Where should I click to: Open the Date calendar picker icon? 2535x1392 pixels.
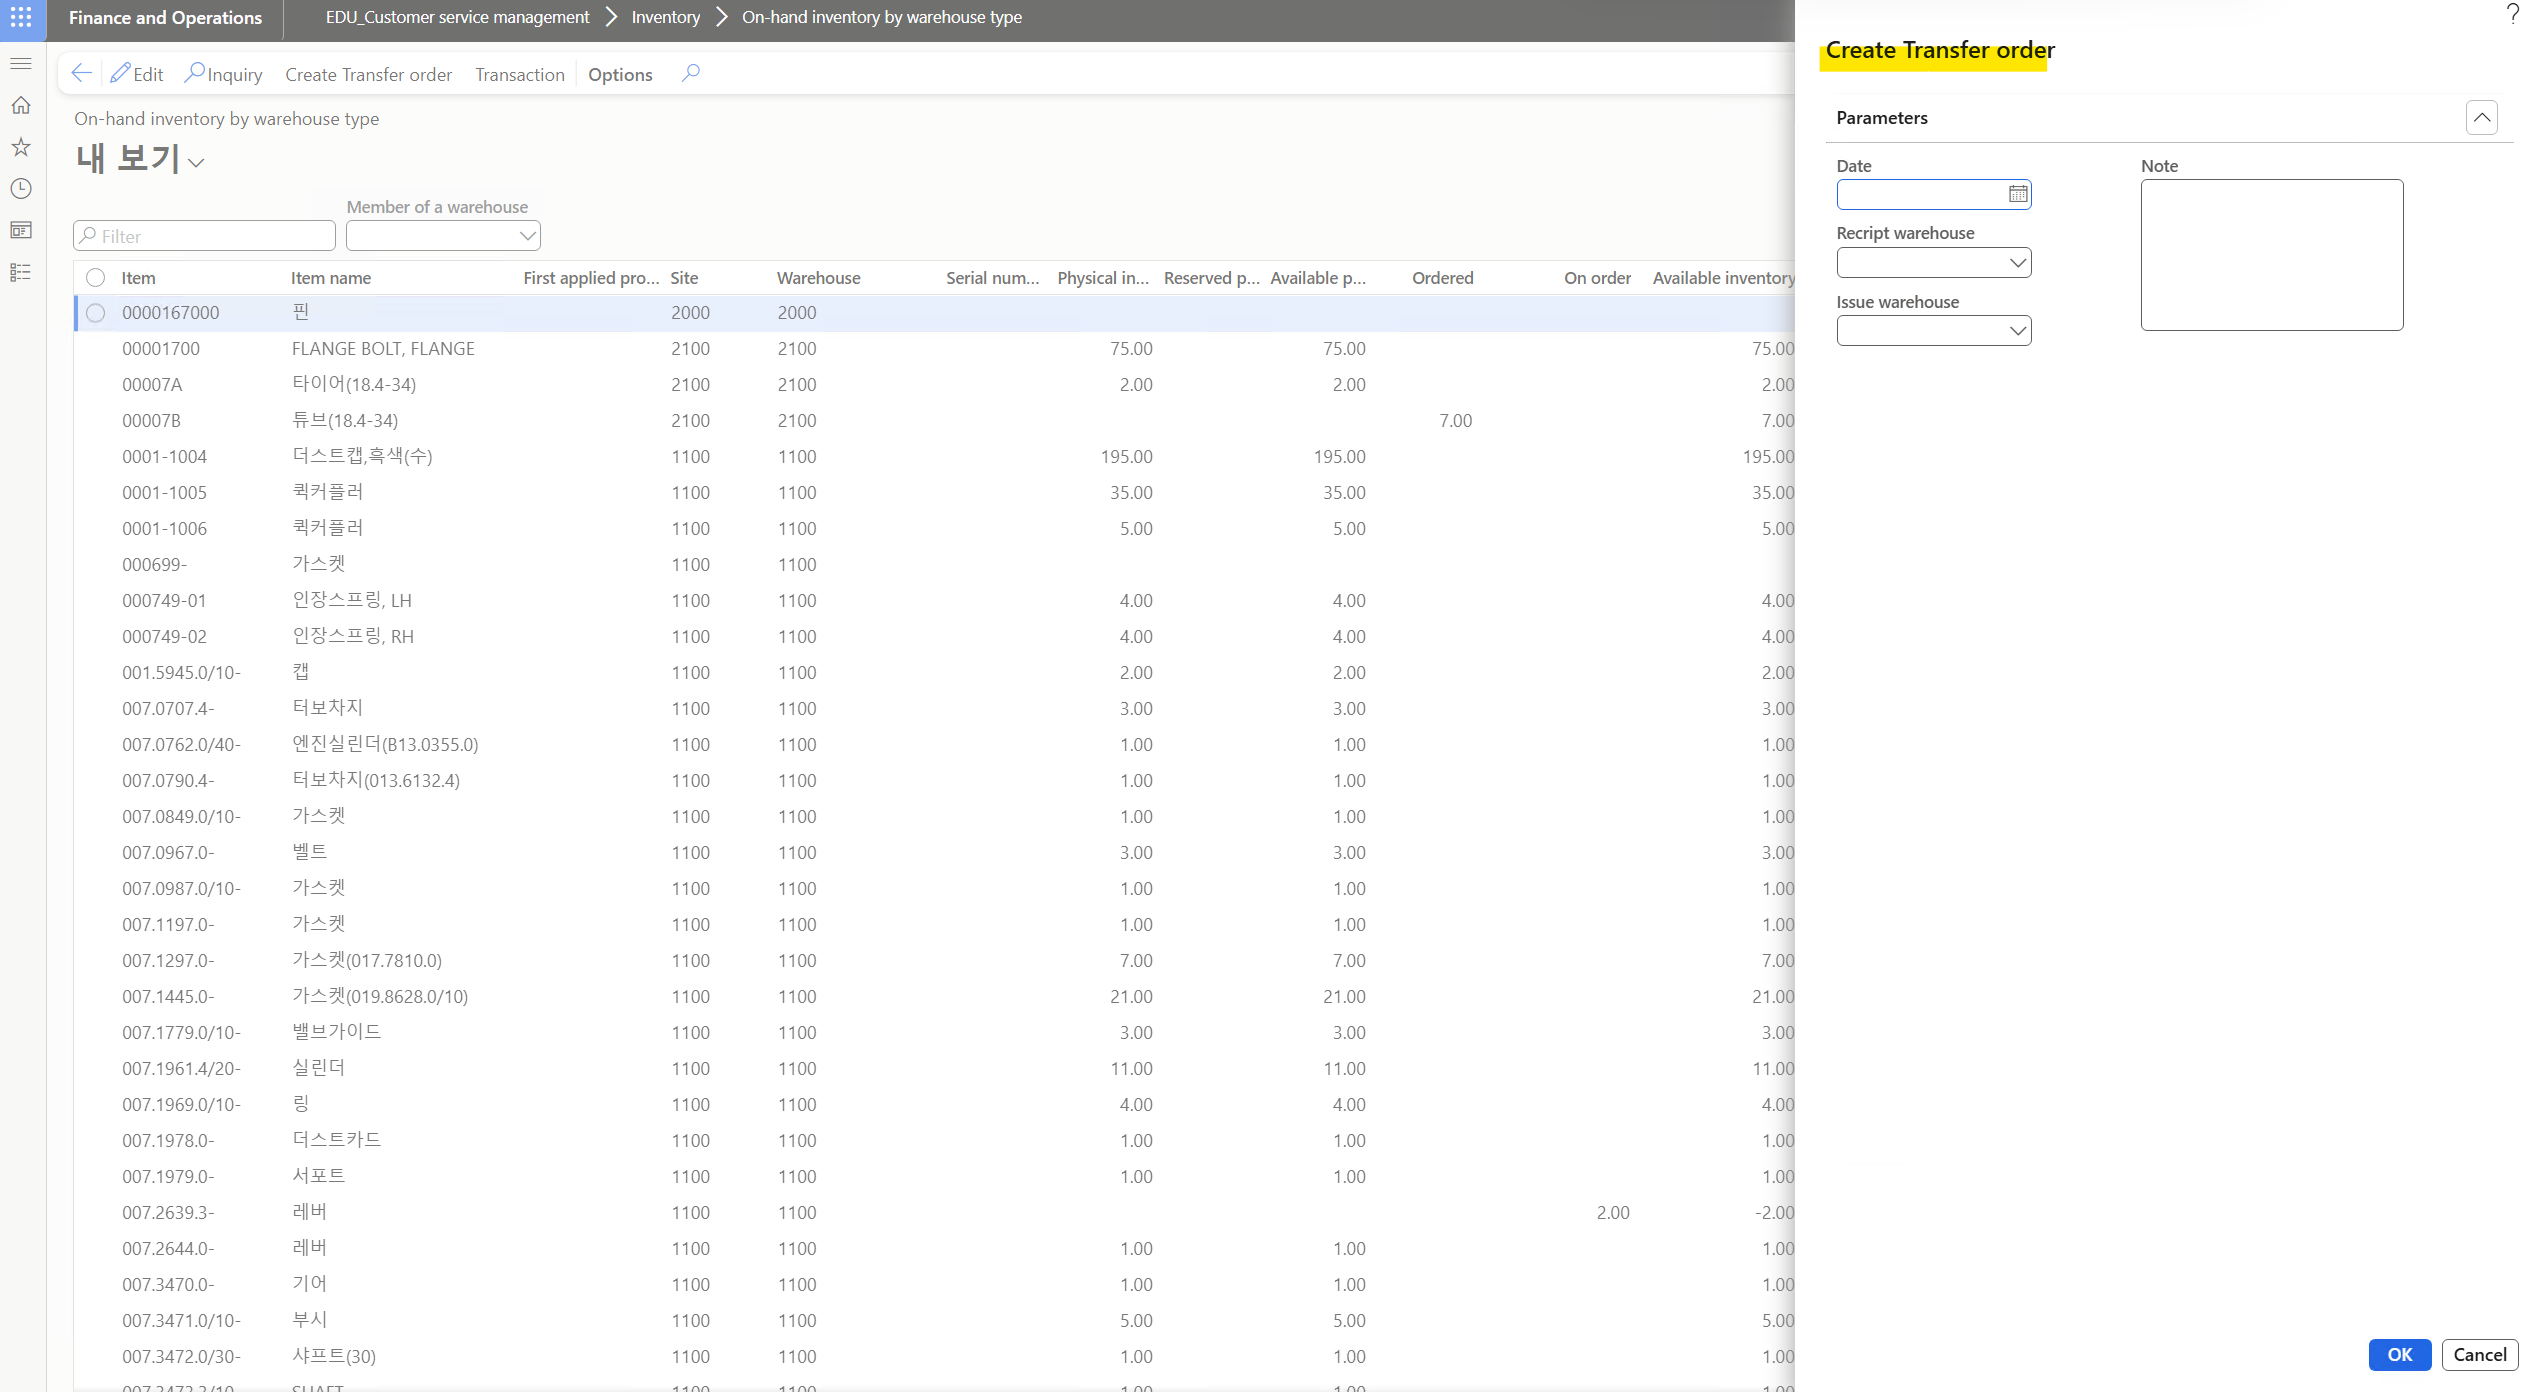tap(2018, 194)
